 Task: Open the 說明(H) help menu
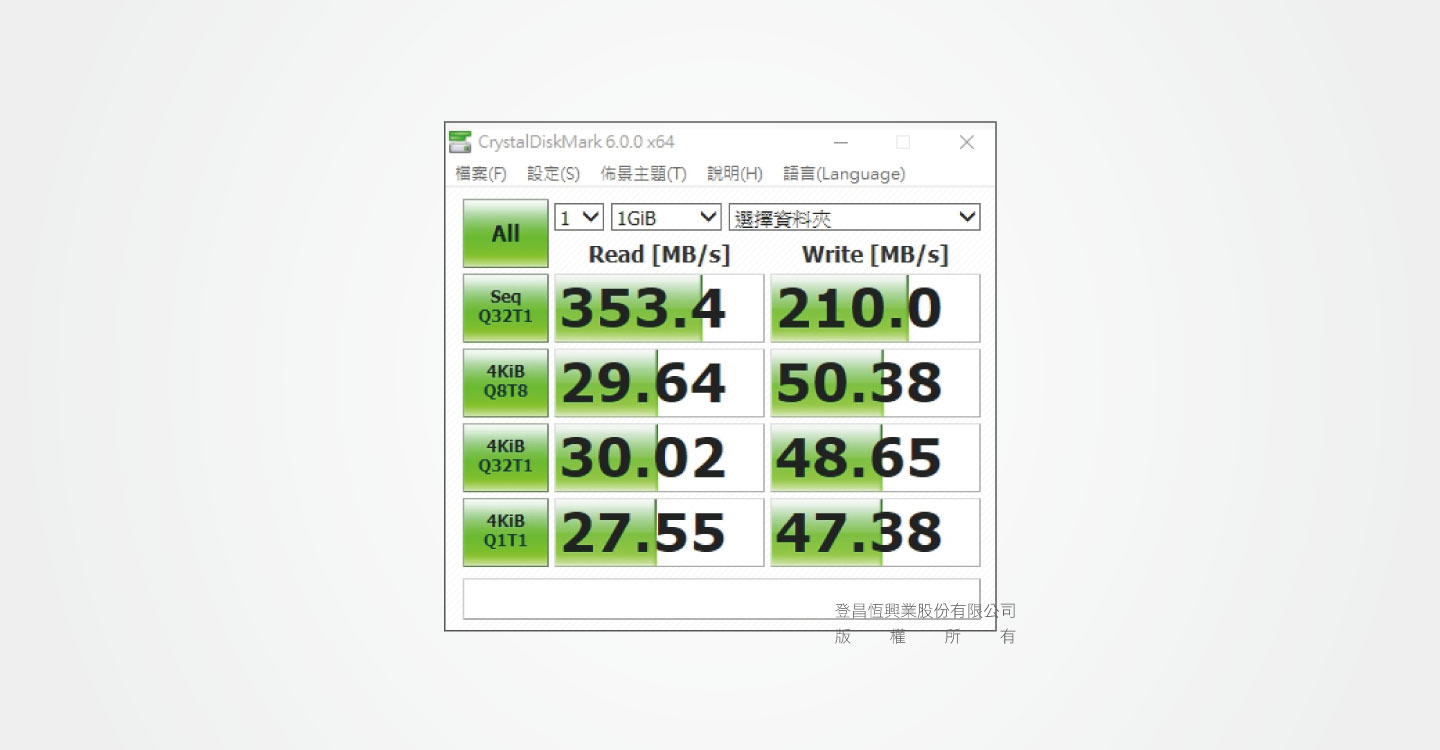pyautogui.click(x=735, y=174)
